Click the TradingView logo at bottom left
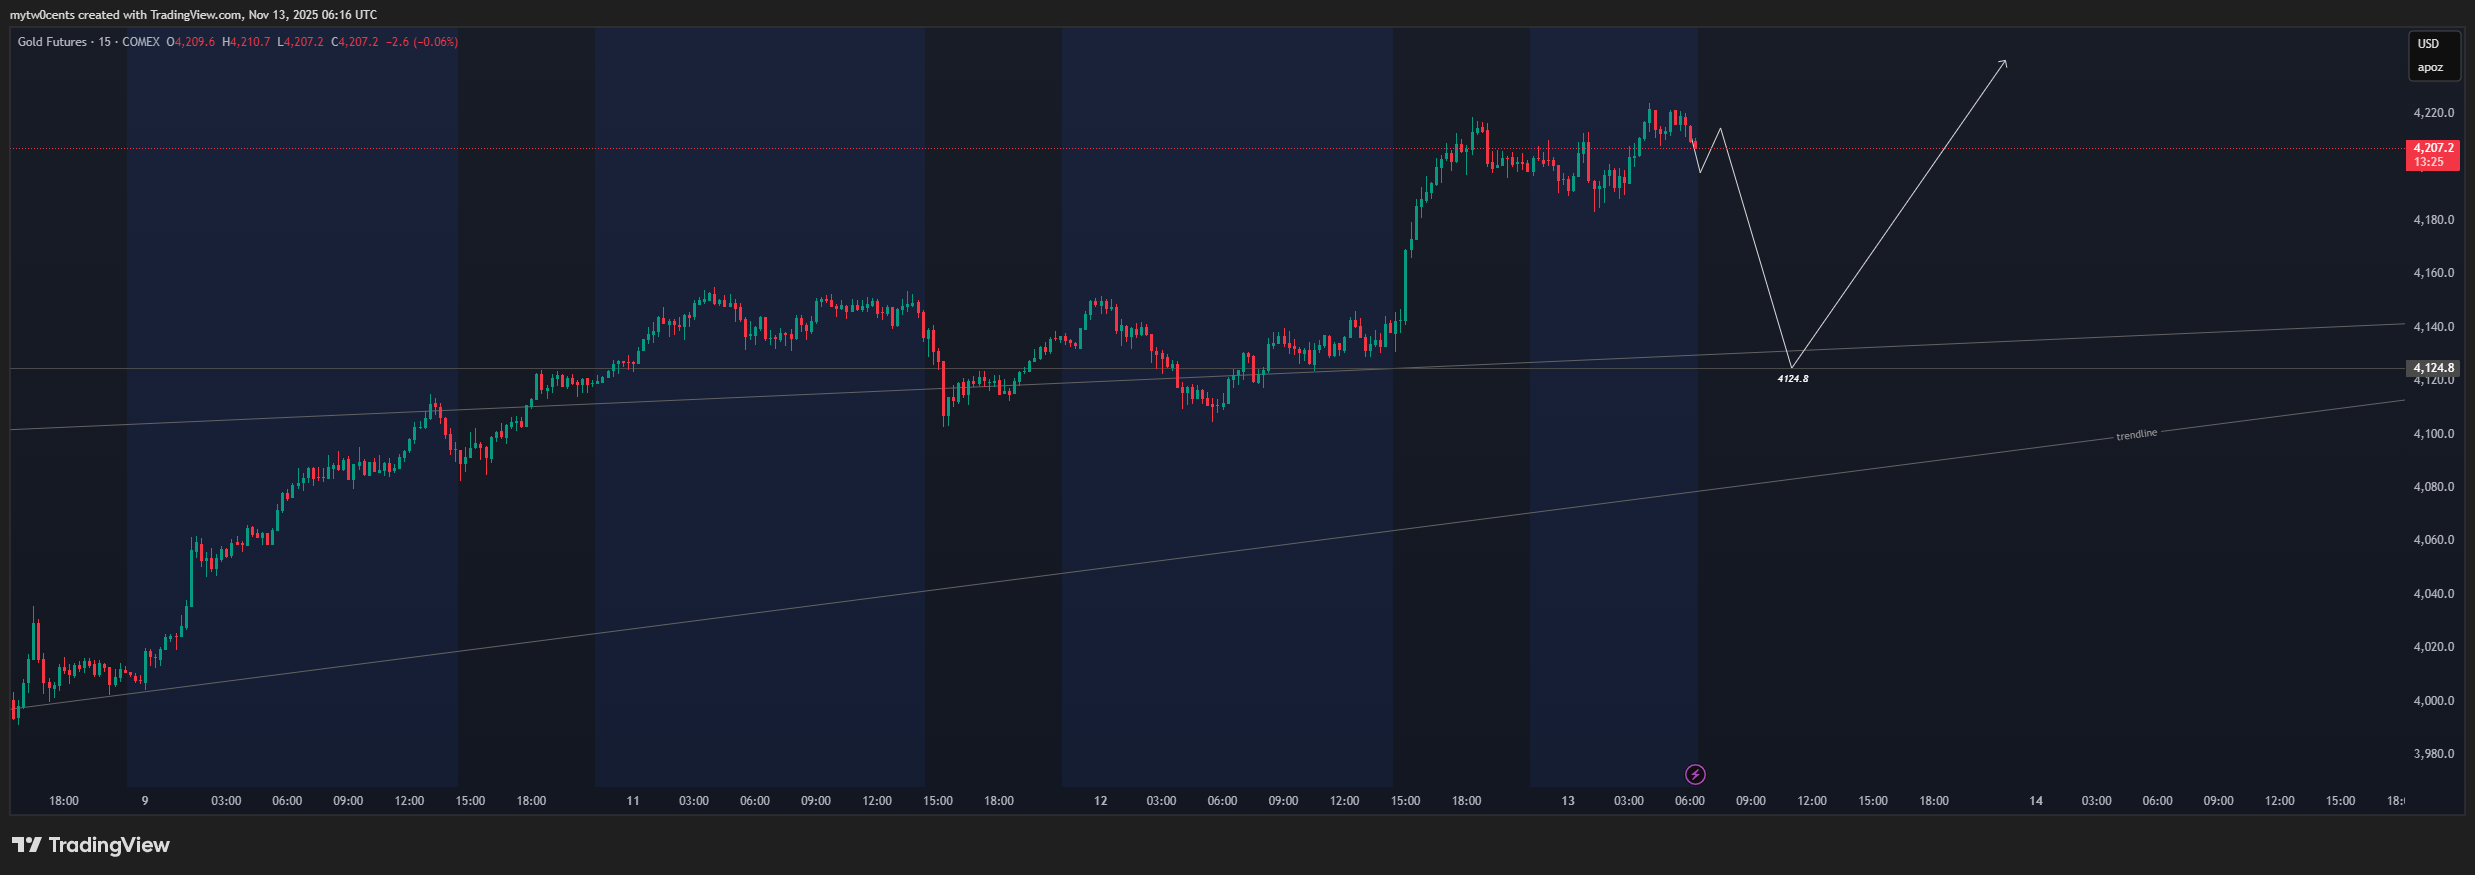 (91, 845)
